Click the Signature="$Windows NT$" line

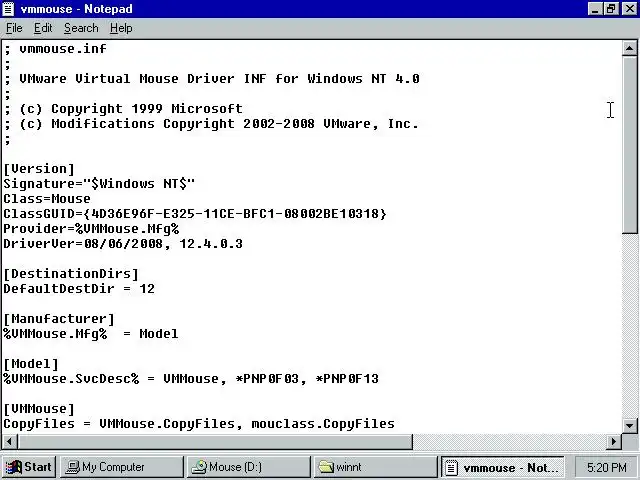[99, 184]
